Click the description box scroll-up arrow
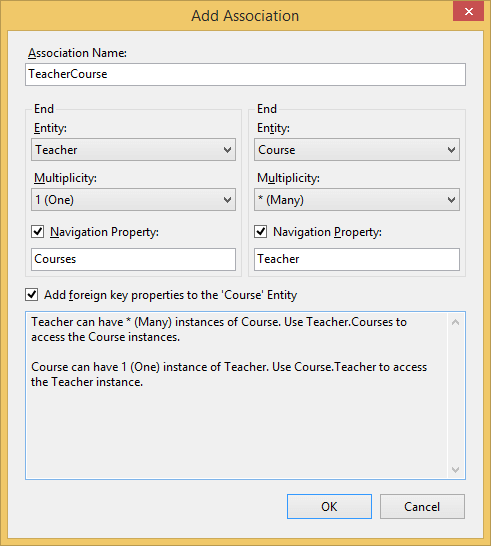The width and height of the screenshot is (491, 546). coord(455,322)
